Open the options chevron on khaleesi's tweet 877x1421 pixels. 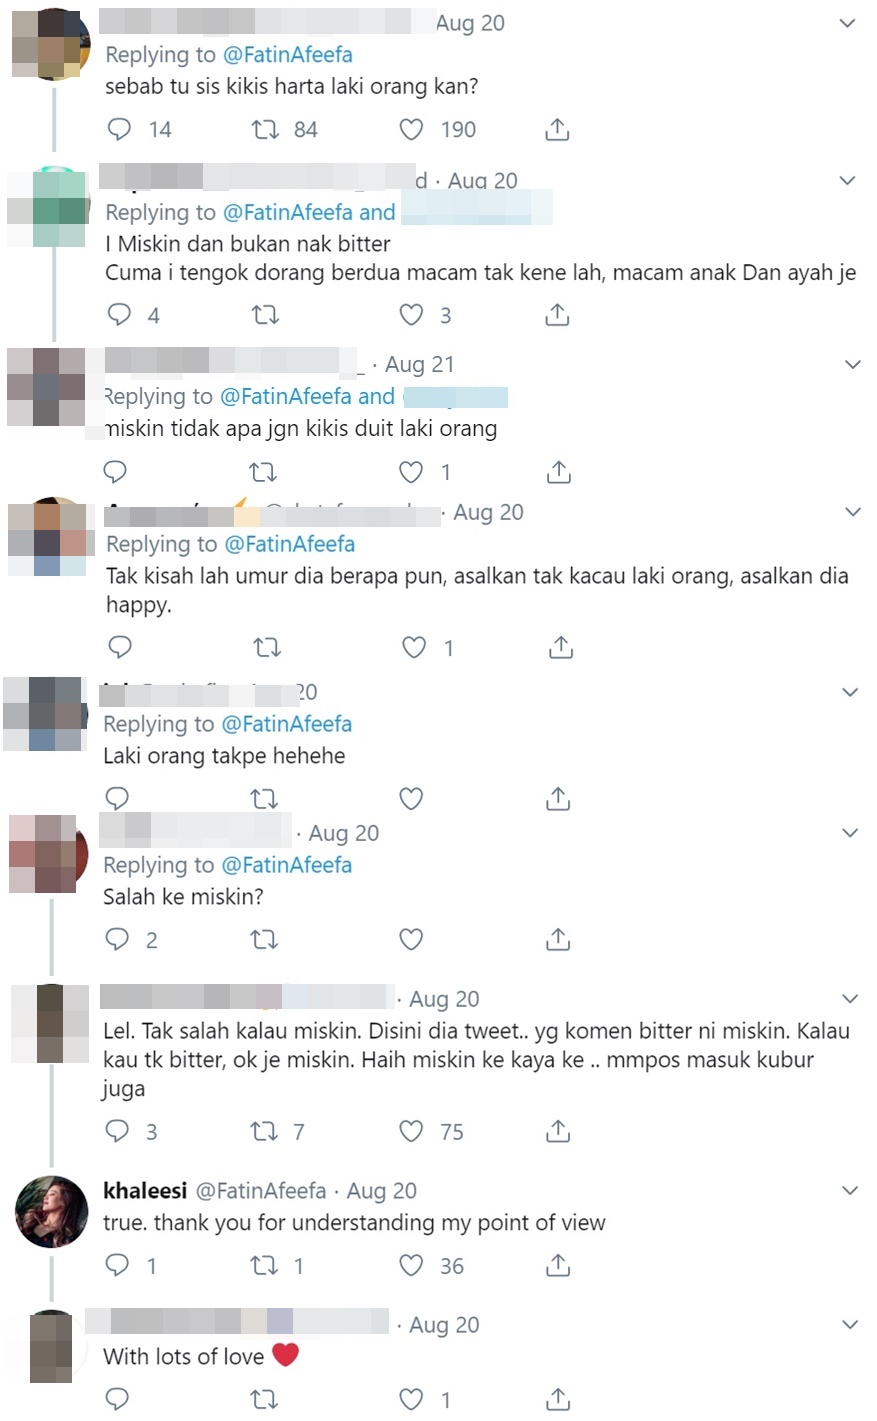coord(850,1190)
